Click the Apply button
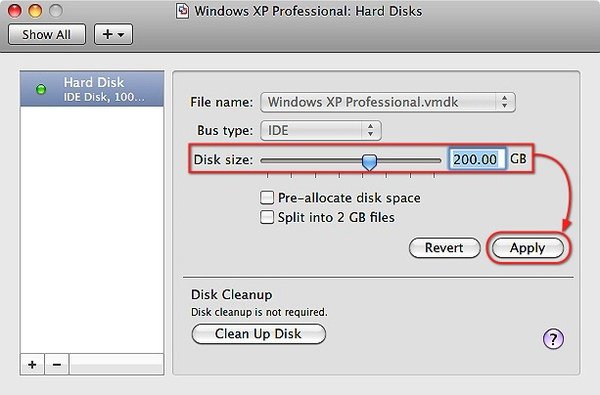 528,248
